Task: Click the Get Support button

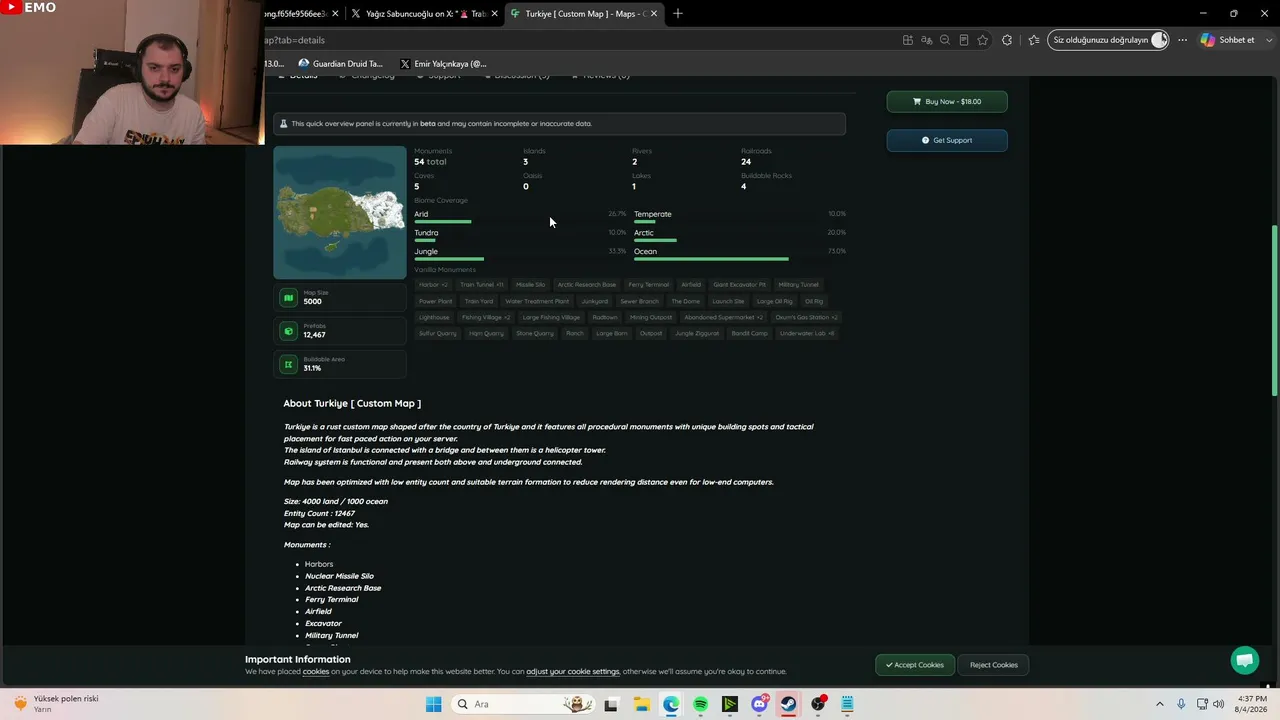Action: pyautogui.click(x=947, y=140)
